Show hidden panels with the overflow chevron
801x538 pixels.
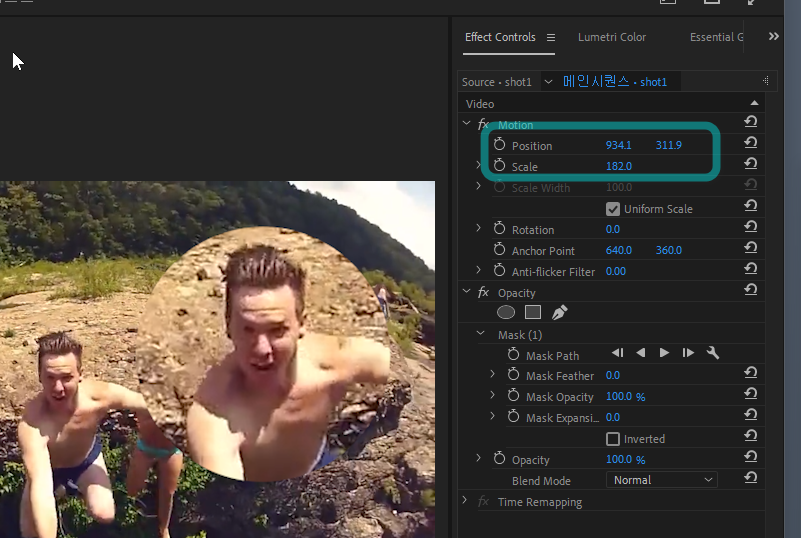pyautogui.click(x=773, y=36)
